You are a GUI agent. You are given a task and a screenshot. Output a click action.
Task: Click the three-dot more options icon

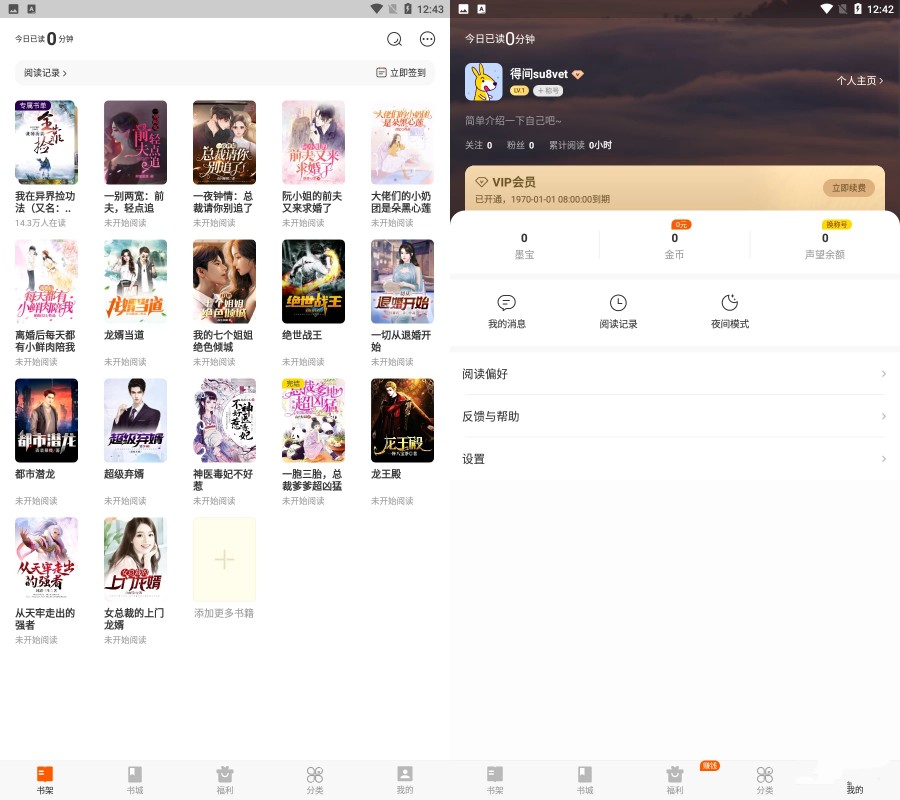(427, 39)
